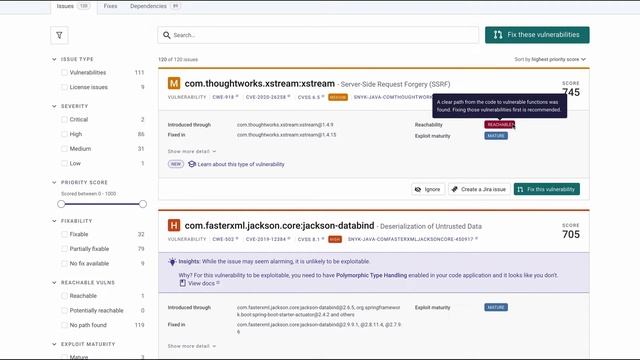Enable the No fix available checkbox
This screenshot has width=640, height=360.
64,263
